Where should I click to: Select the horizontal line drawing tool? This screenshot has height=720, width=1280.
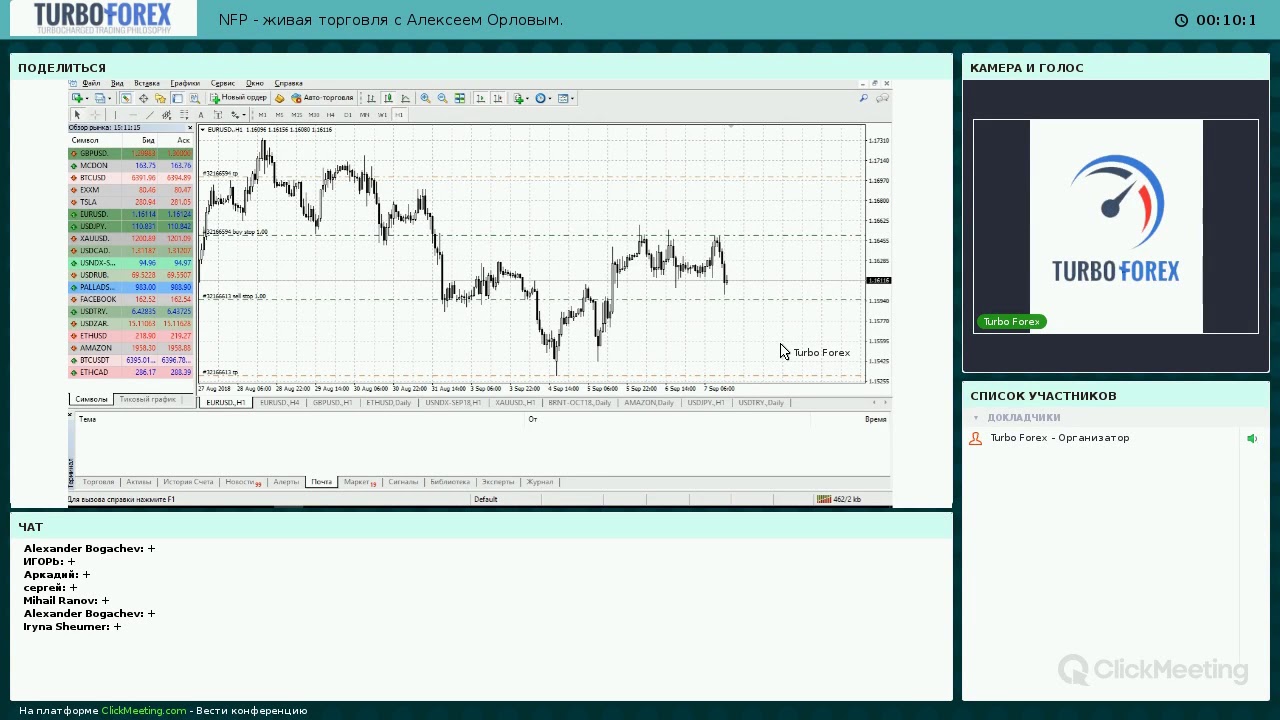(x=133, y=115)
